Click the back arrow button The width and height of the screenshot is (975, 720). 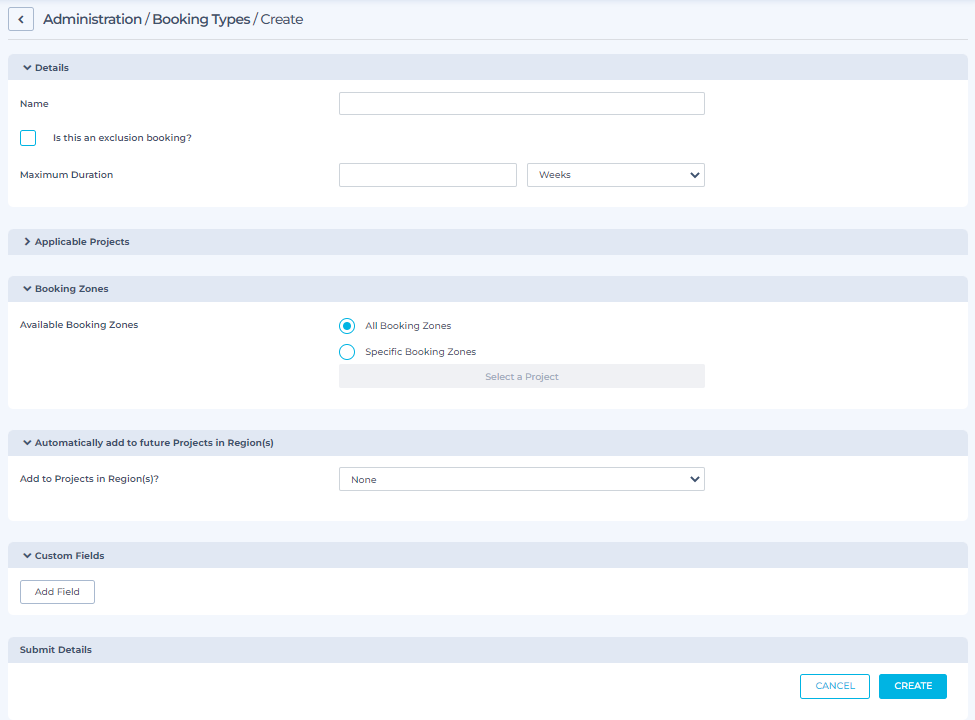pyautogui.click(x=21, y=19)
